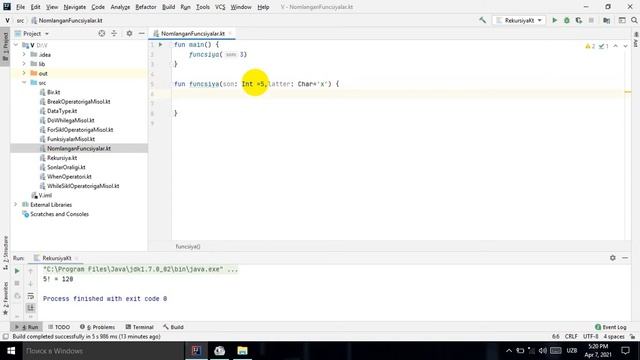
Task: Click the src breadcrumb in navigation bar
Action: point(20,20)
